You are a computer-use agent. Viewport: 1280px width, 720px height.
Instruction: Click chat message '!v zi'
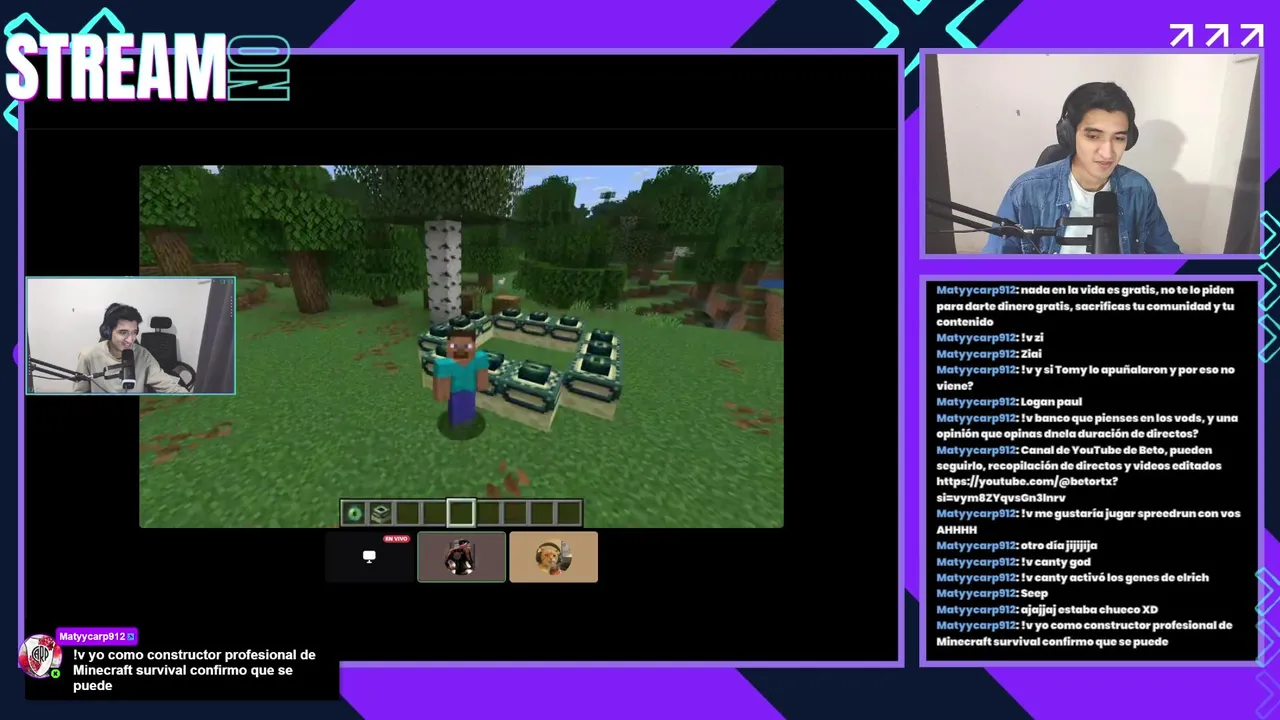(990, 338)
